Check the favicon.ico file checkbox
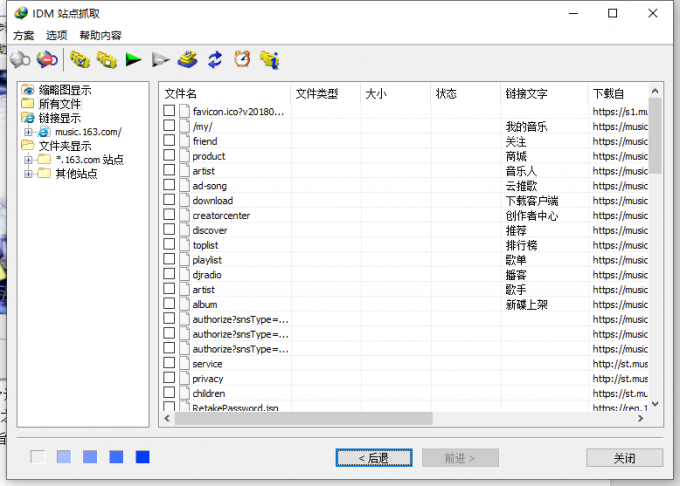This screenshot has height=486, width=680. 169,111
